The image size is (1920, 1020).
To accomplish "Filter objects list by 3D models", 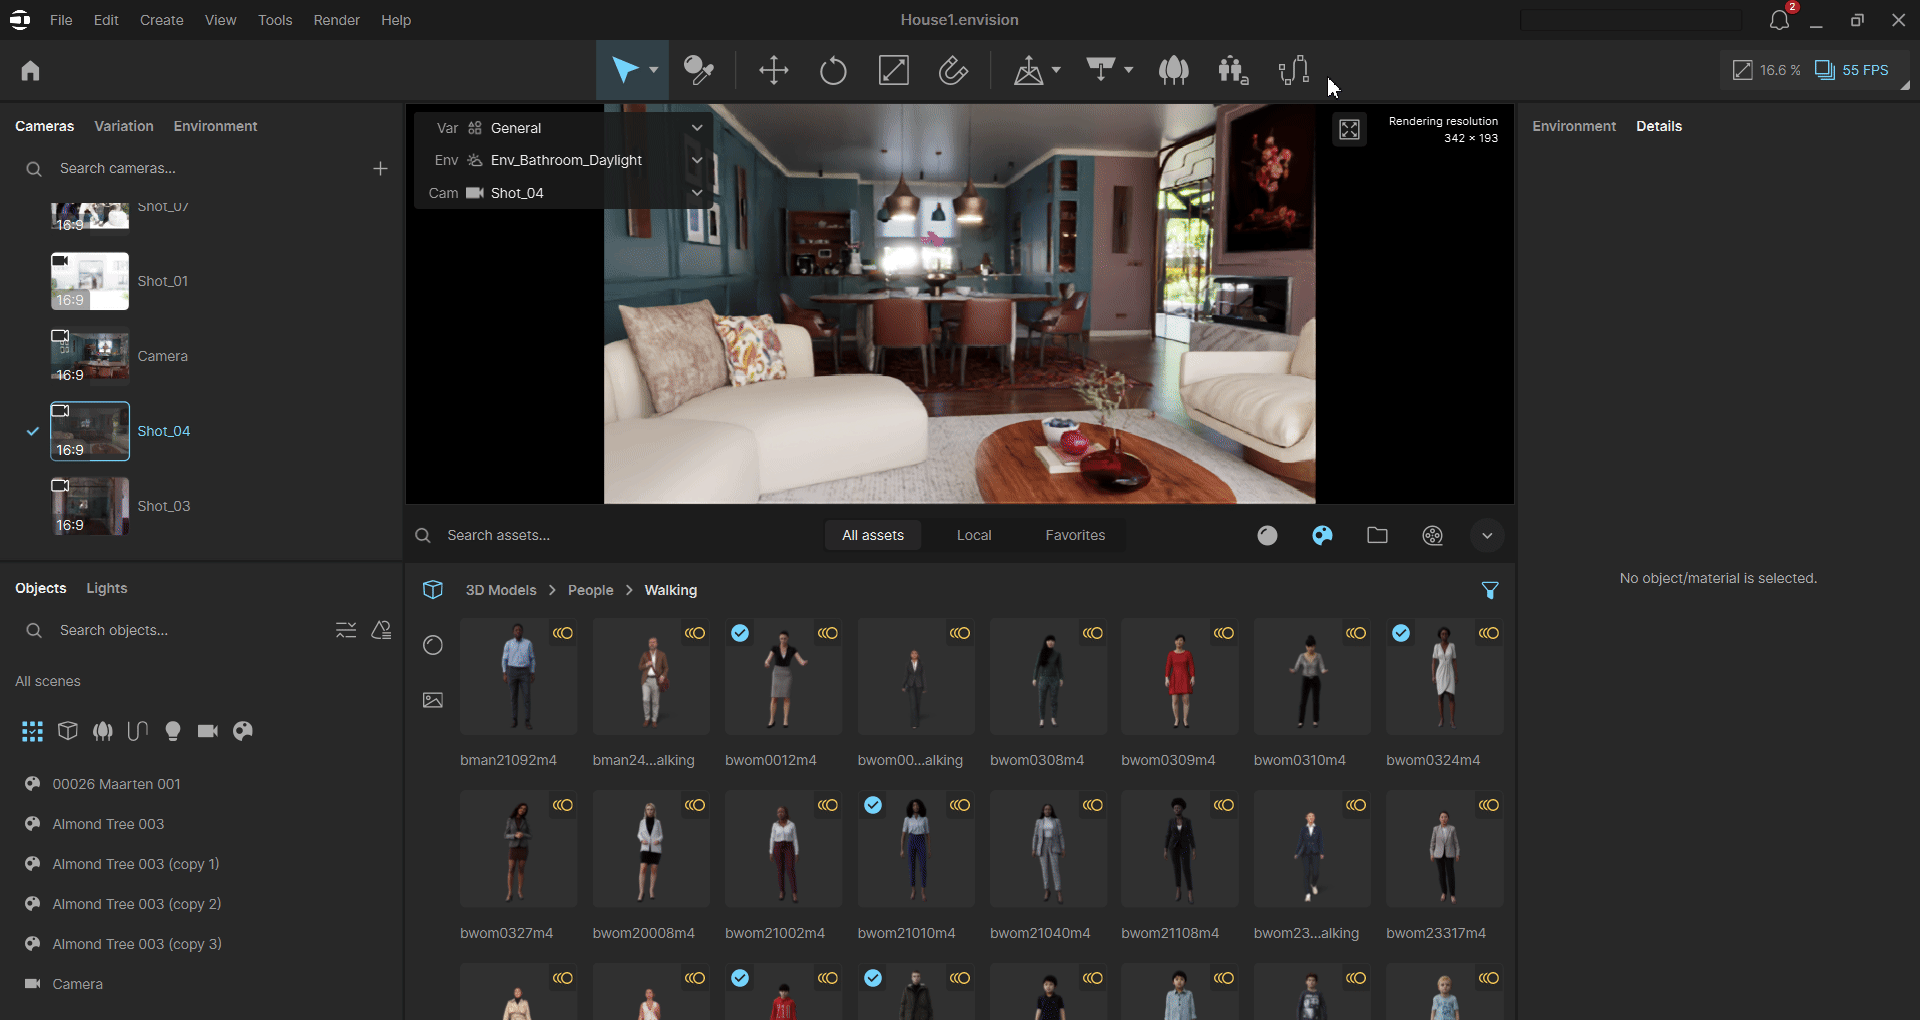I will point(68,731).
